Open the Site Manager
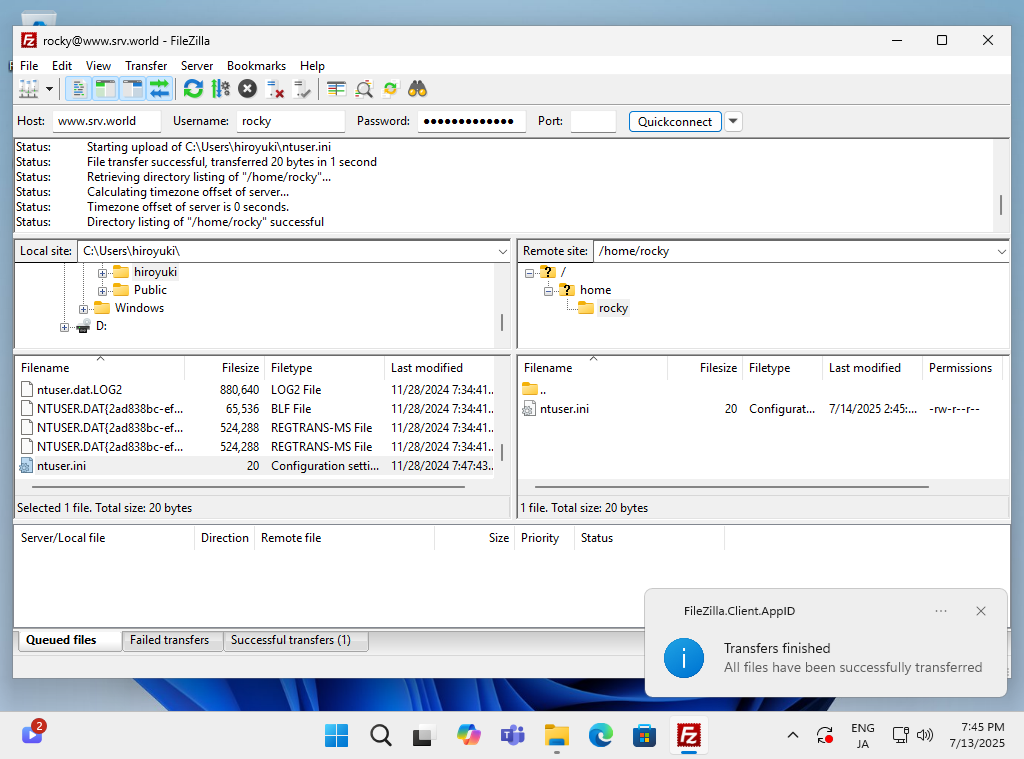Image resolution: width=1024 pixels, height=759 pixels. pos(28,88)
